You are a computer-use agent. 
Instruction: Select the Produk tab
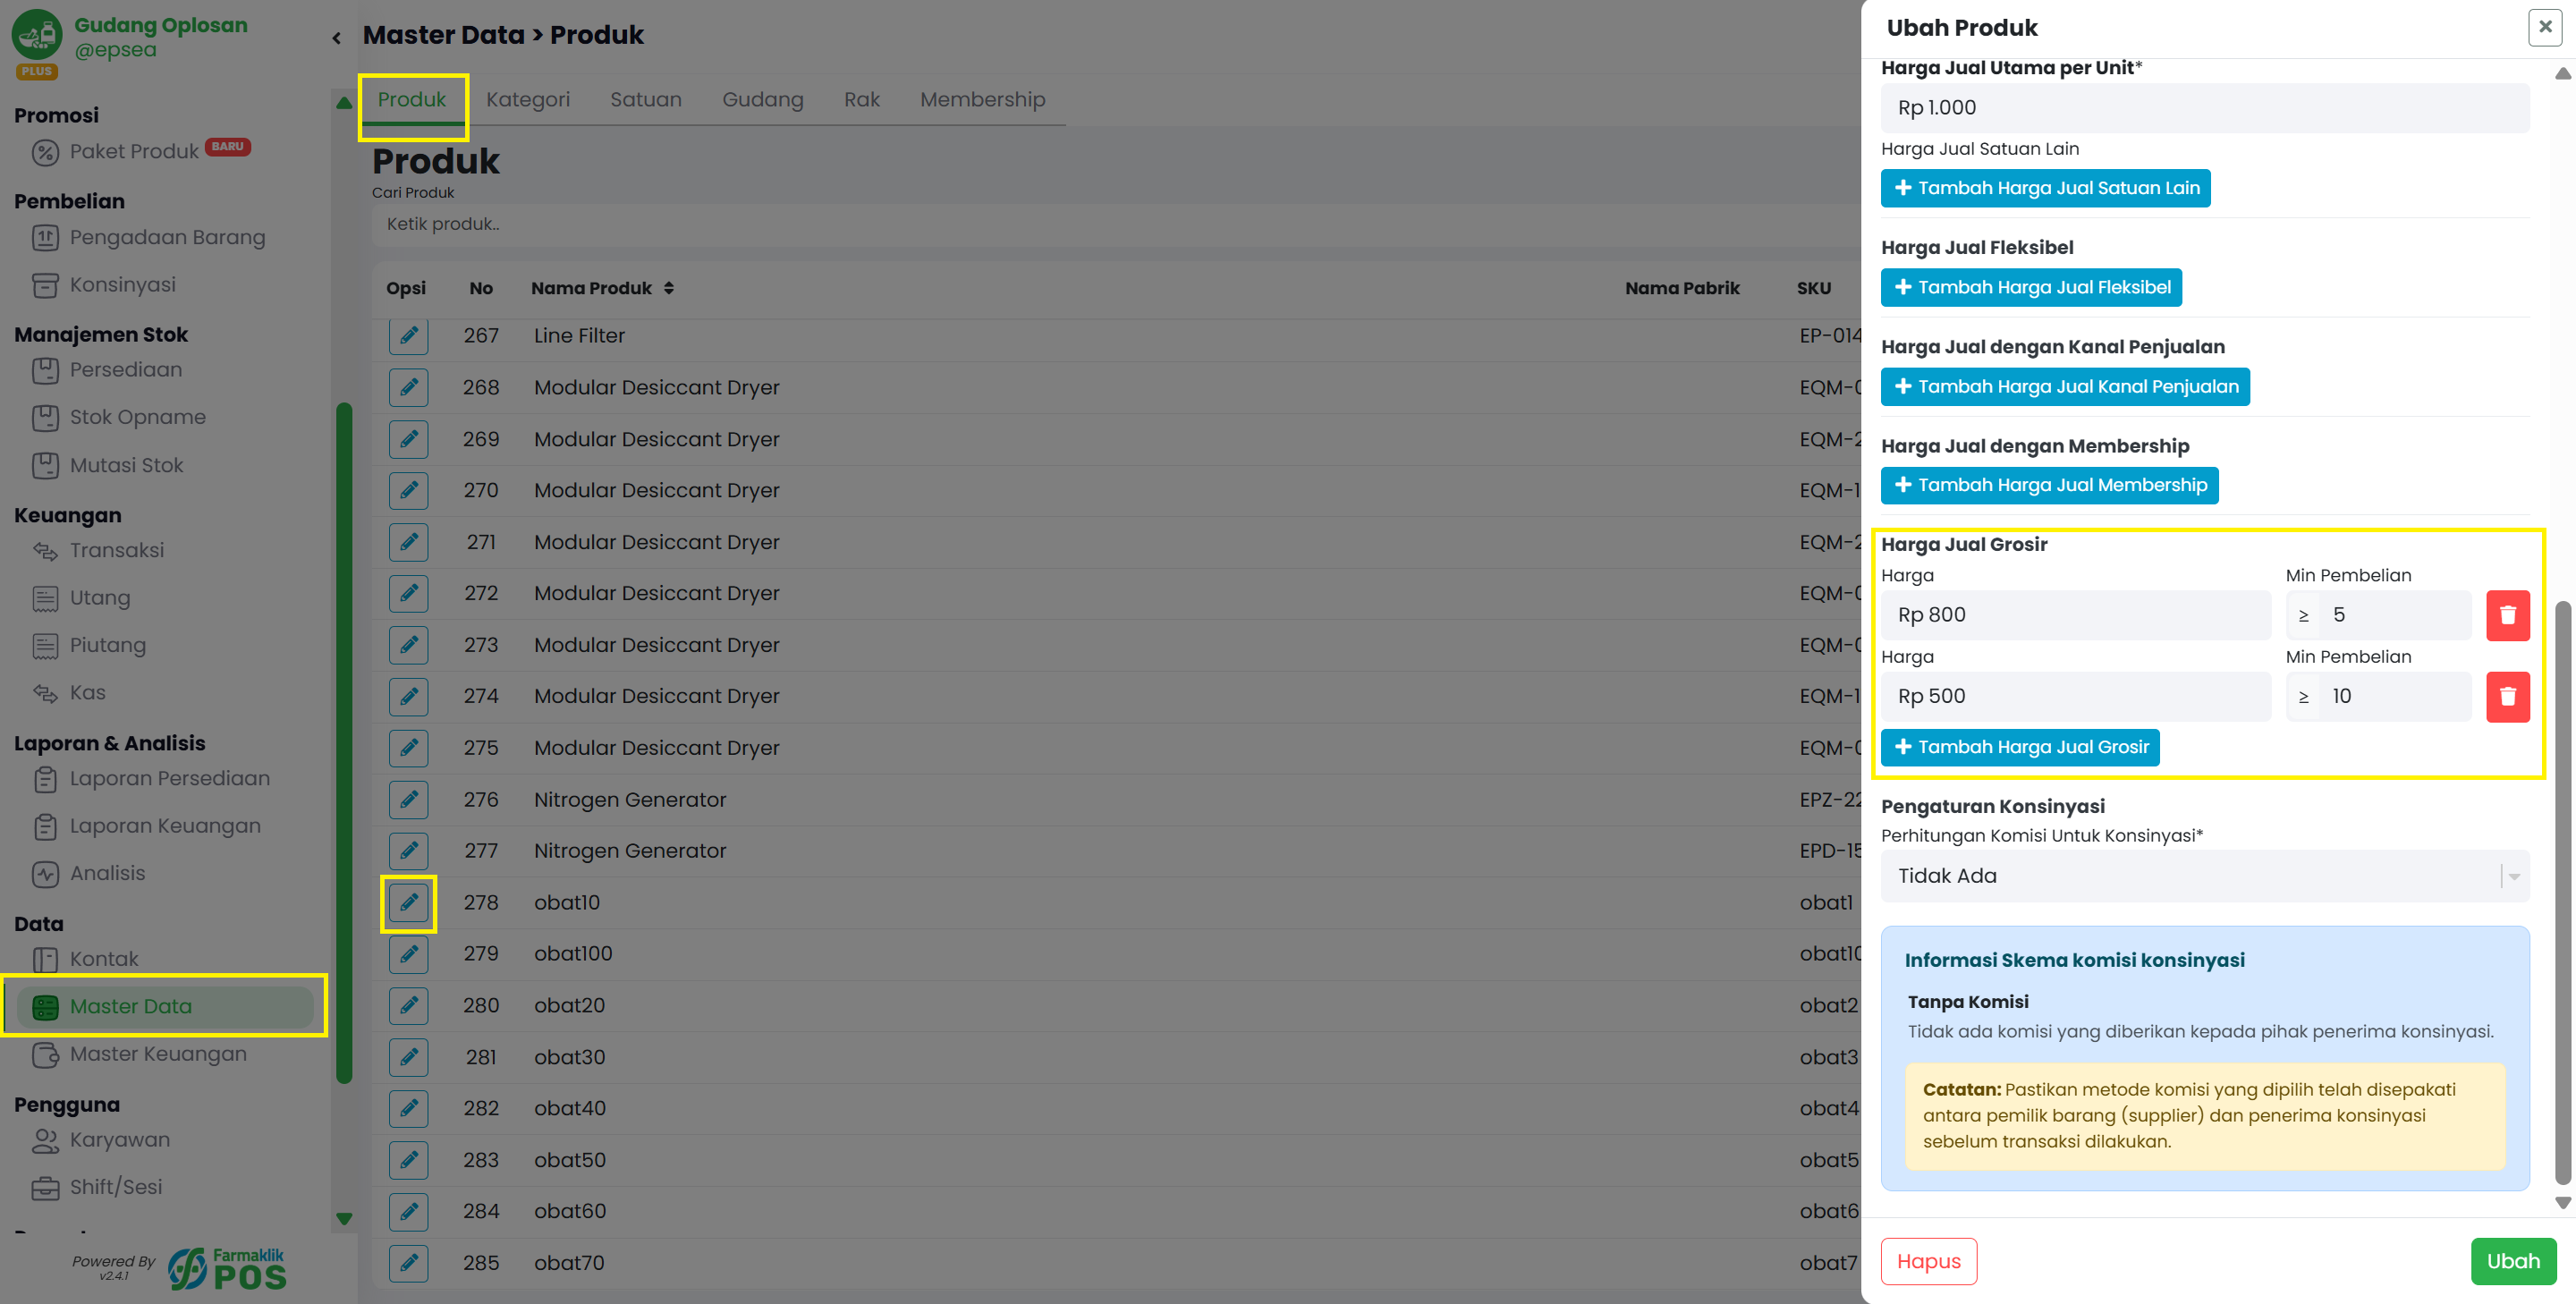[411, 100]
